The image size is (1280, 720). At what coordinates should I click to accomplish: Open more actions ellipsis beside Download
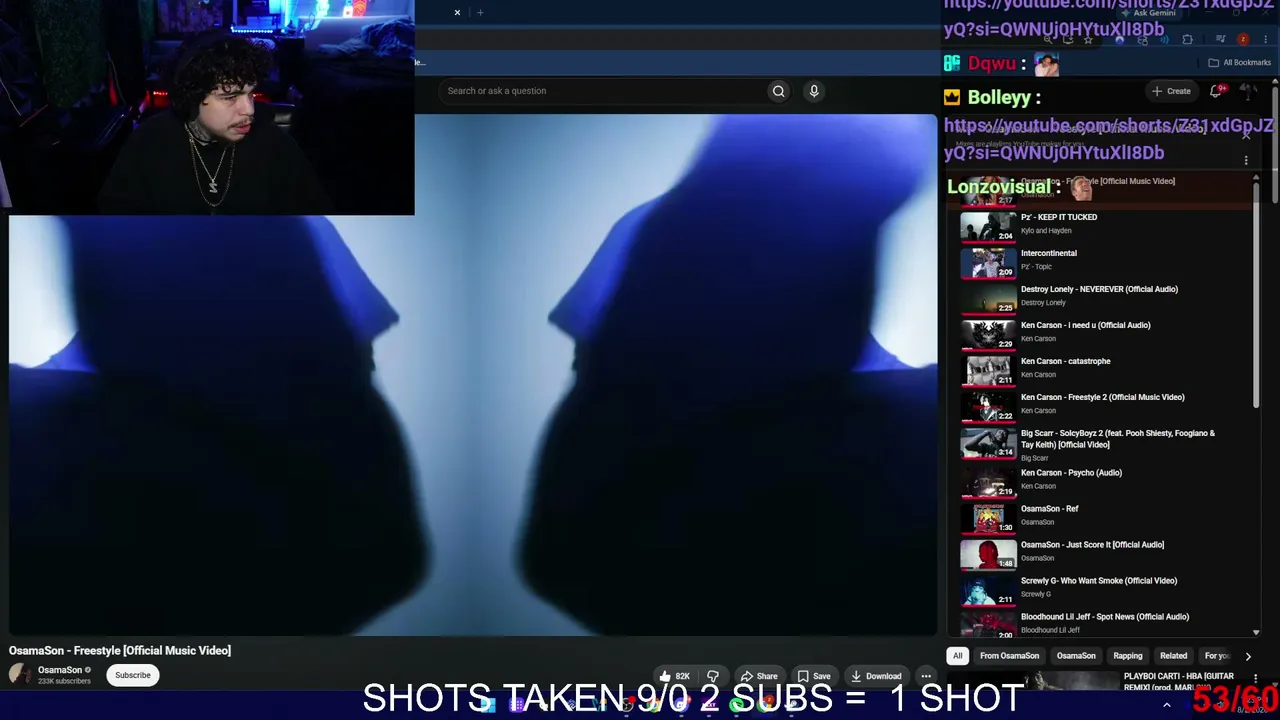click(x=926, y=676)
